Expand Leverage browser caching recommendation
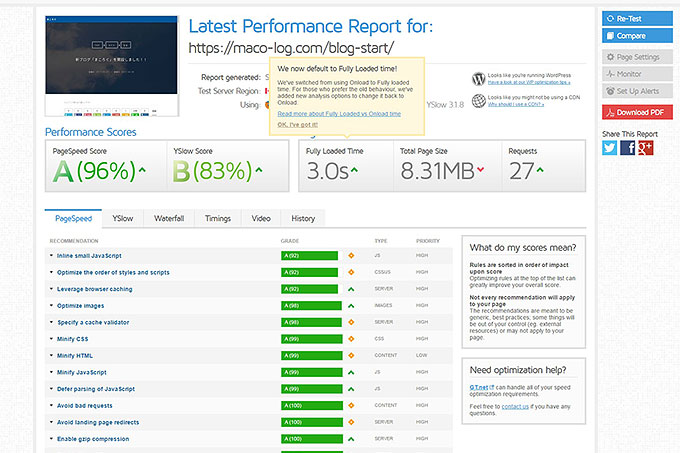 pyautogui.click(x=95, y=289)
